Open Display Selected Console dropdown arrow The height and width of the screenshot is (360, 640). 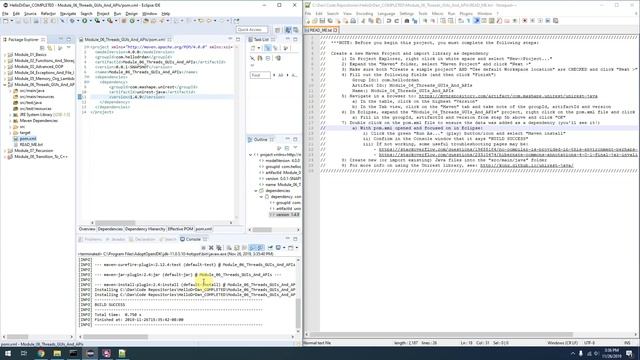pyautogui.click(x=284, y=247)
